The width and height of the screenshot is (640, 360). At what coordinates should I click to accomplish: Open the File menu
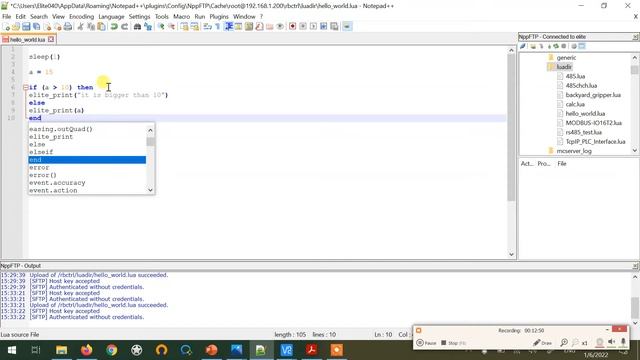pos(7,17)
